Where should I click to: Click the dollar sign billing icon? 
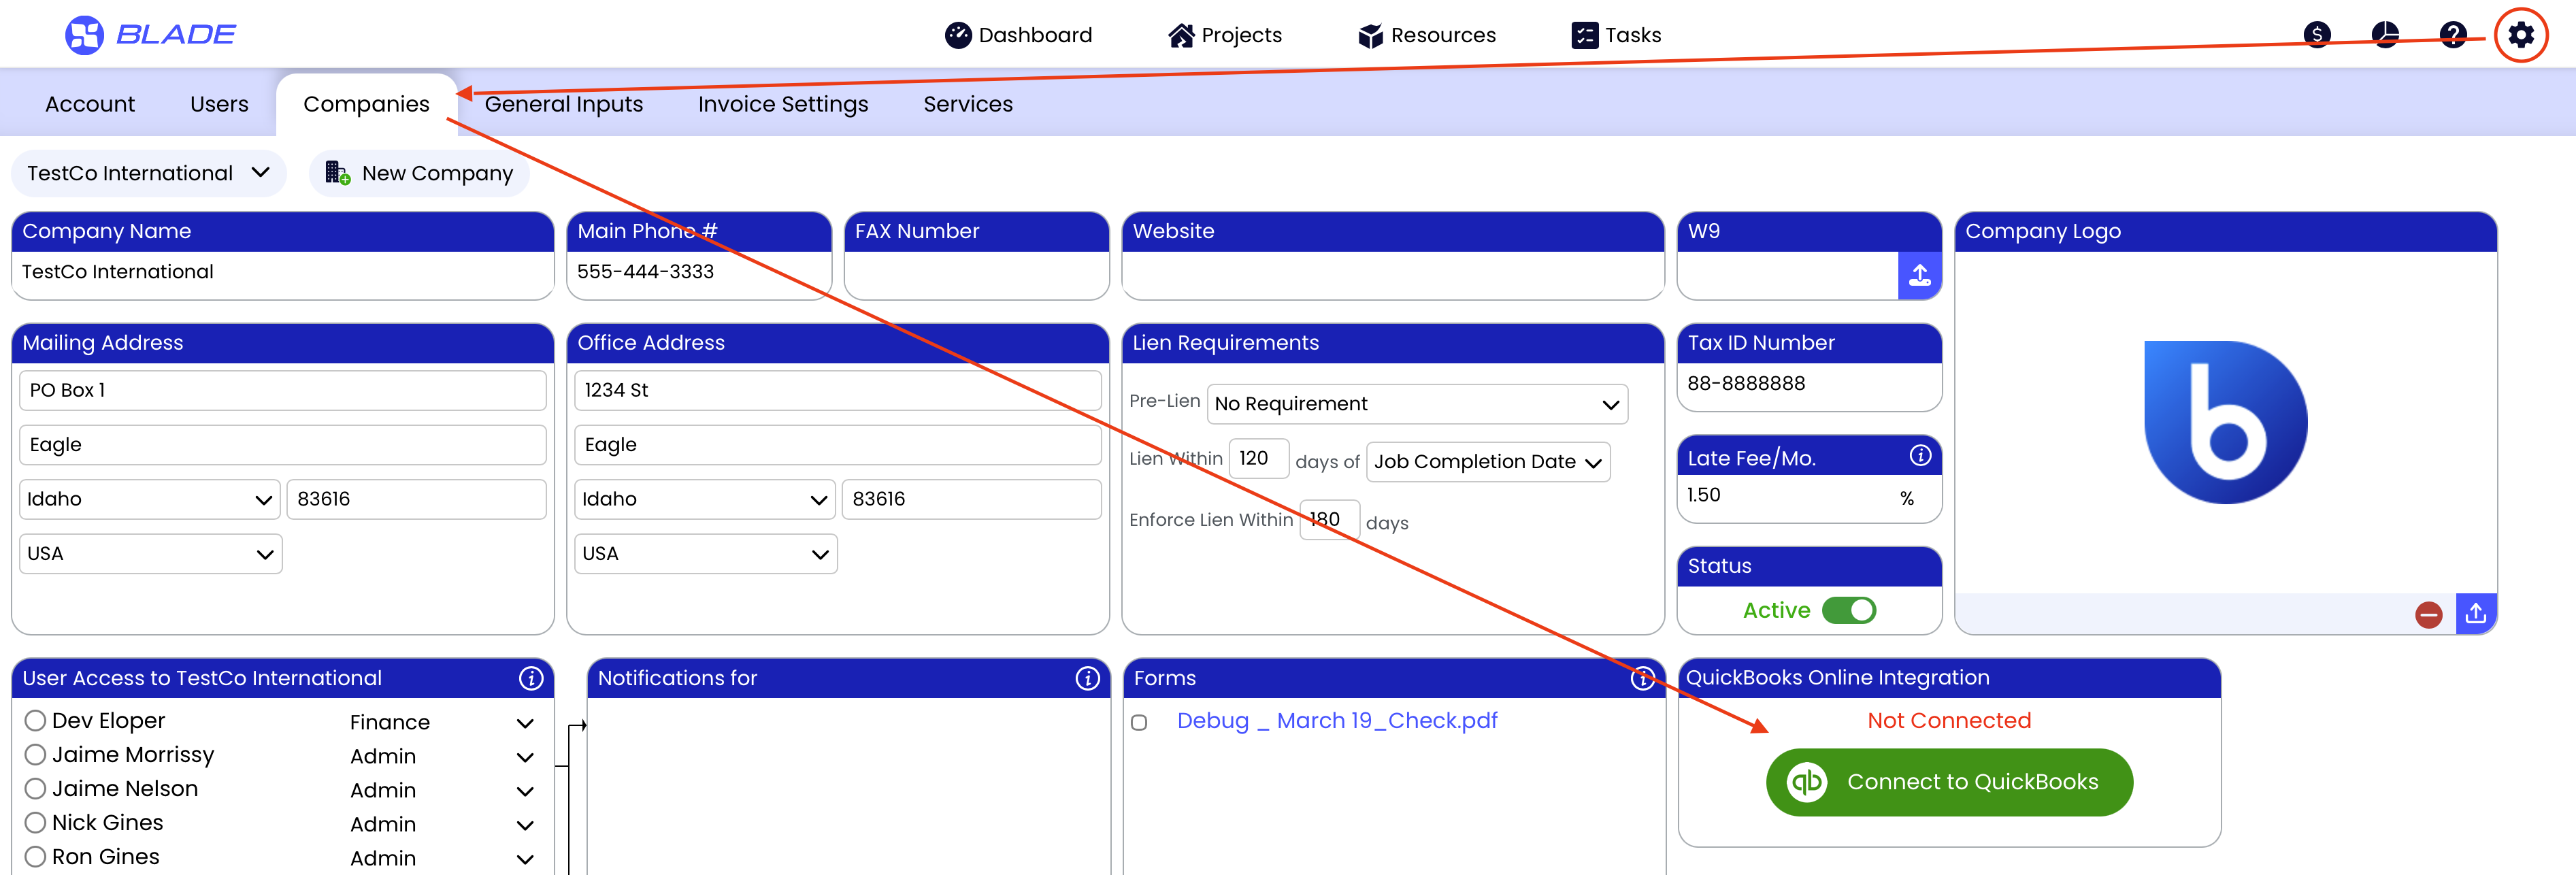coord(2317,35)
